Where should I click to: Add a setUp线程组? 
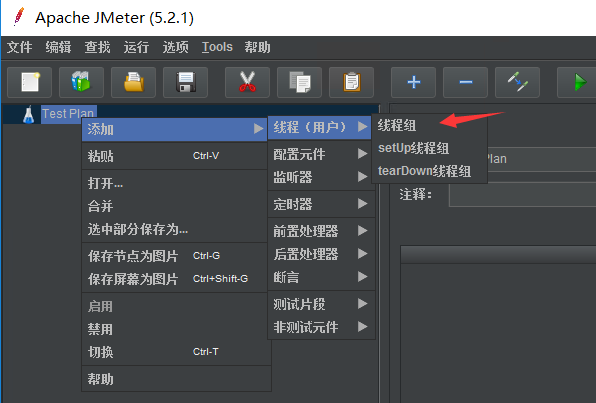pyautogui.click(x=429, y=148)
